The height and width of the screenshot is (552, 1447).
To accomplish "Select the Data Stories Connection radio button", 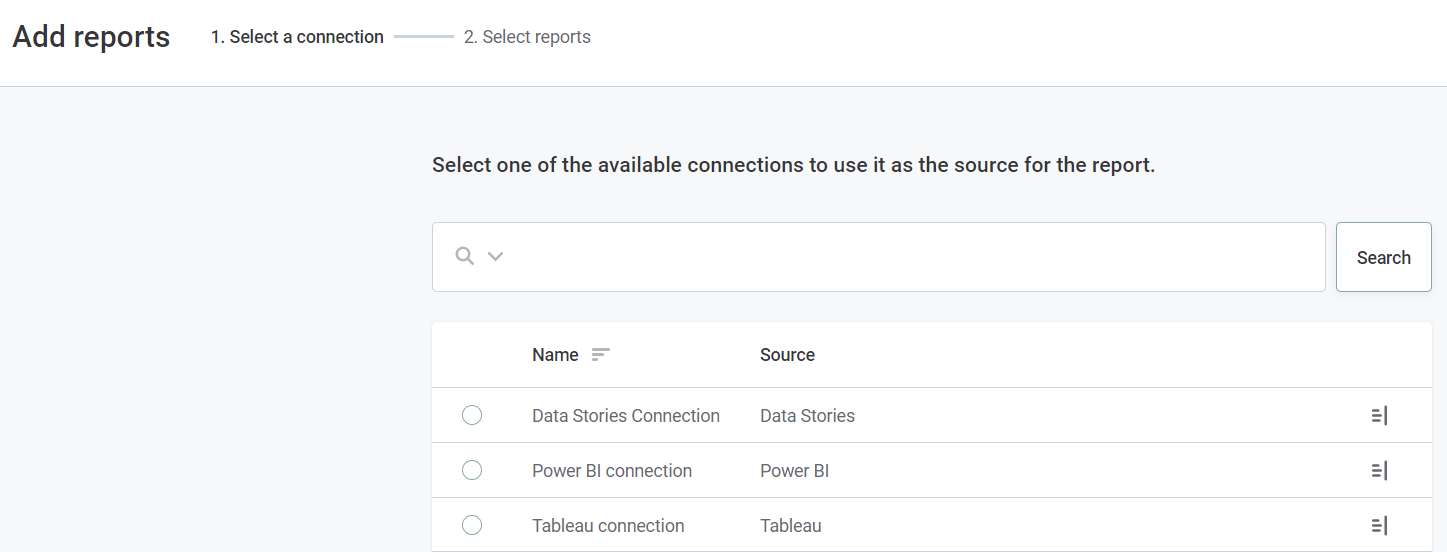I will [472, 415].
